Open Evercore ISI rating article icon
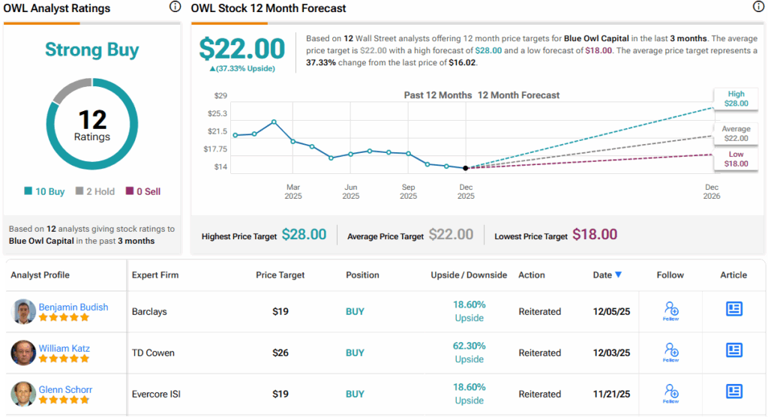The image size is (768, 417). click(734, 392)
